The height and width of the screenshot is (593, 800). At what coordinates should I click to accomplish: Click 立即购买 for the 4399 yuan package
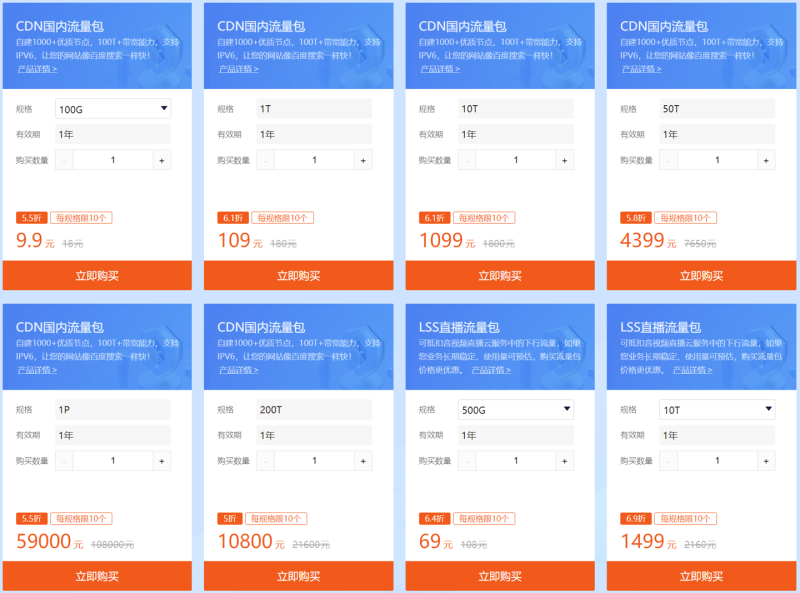coord(701,276)
